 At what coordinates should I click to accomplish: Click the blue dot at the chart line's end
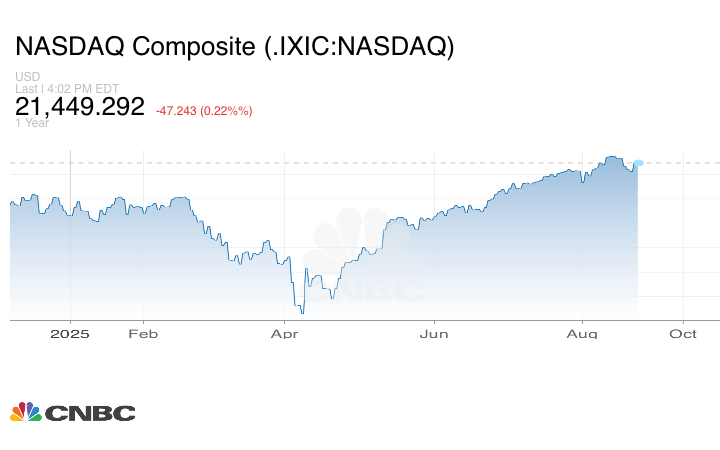click(x=639, y=163)
